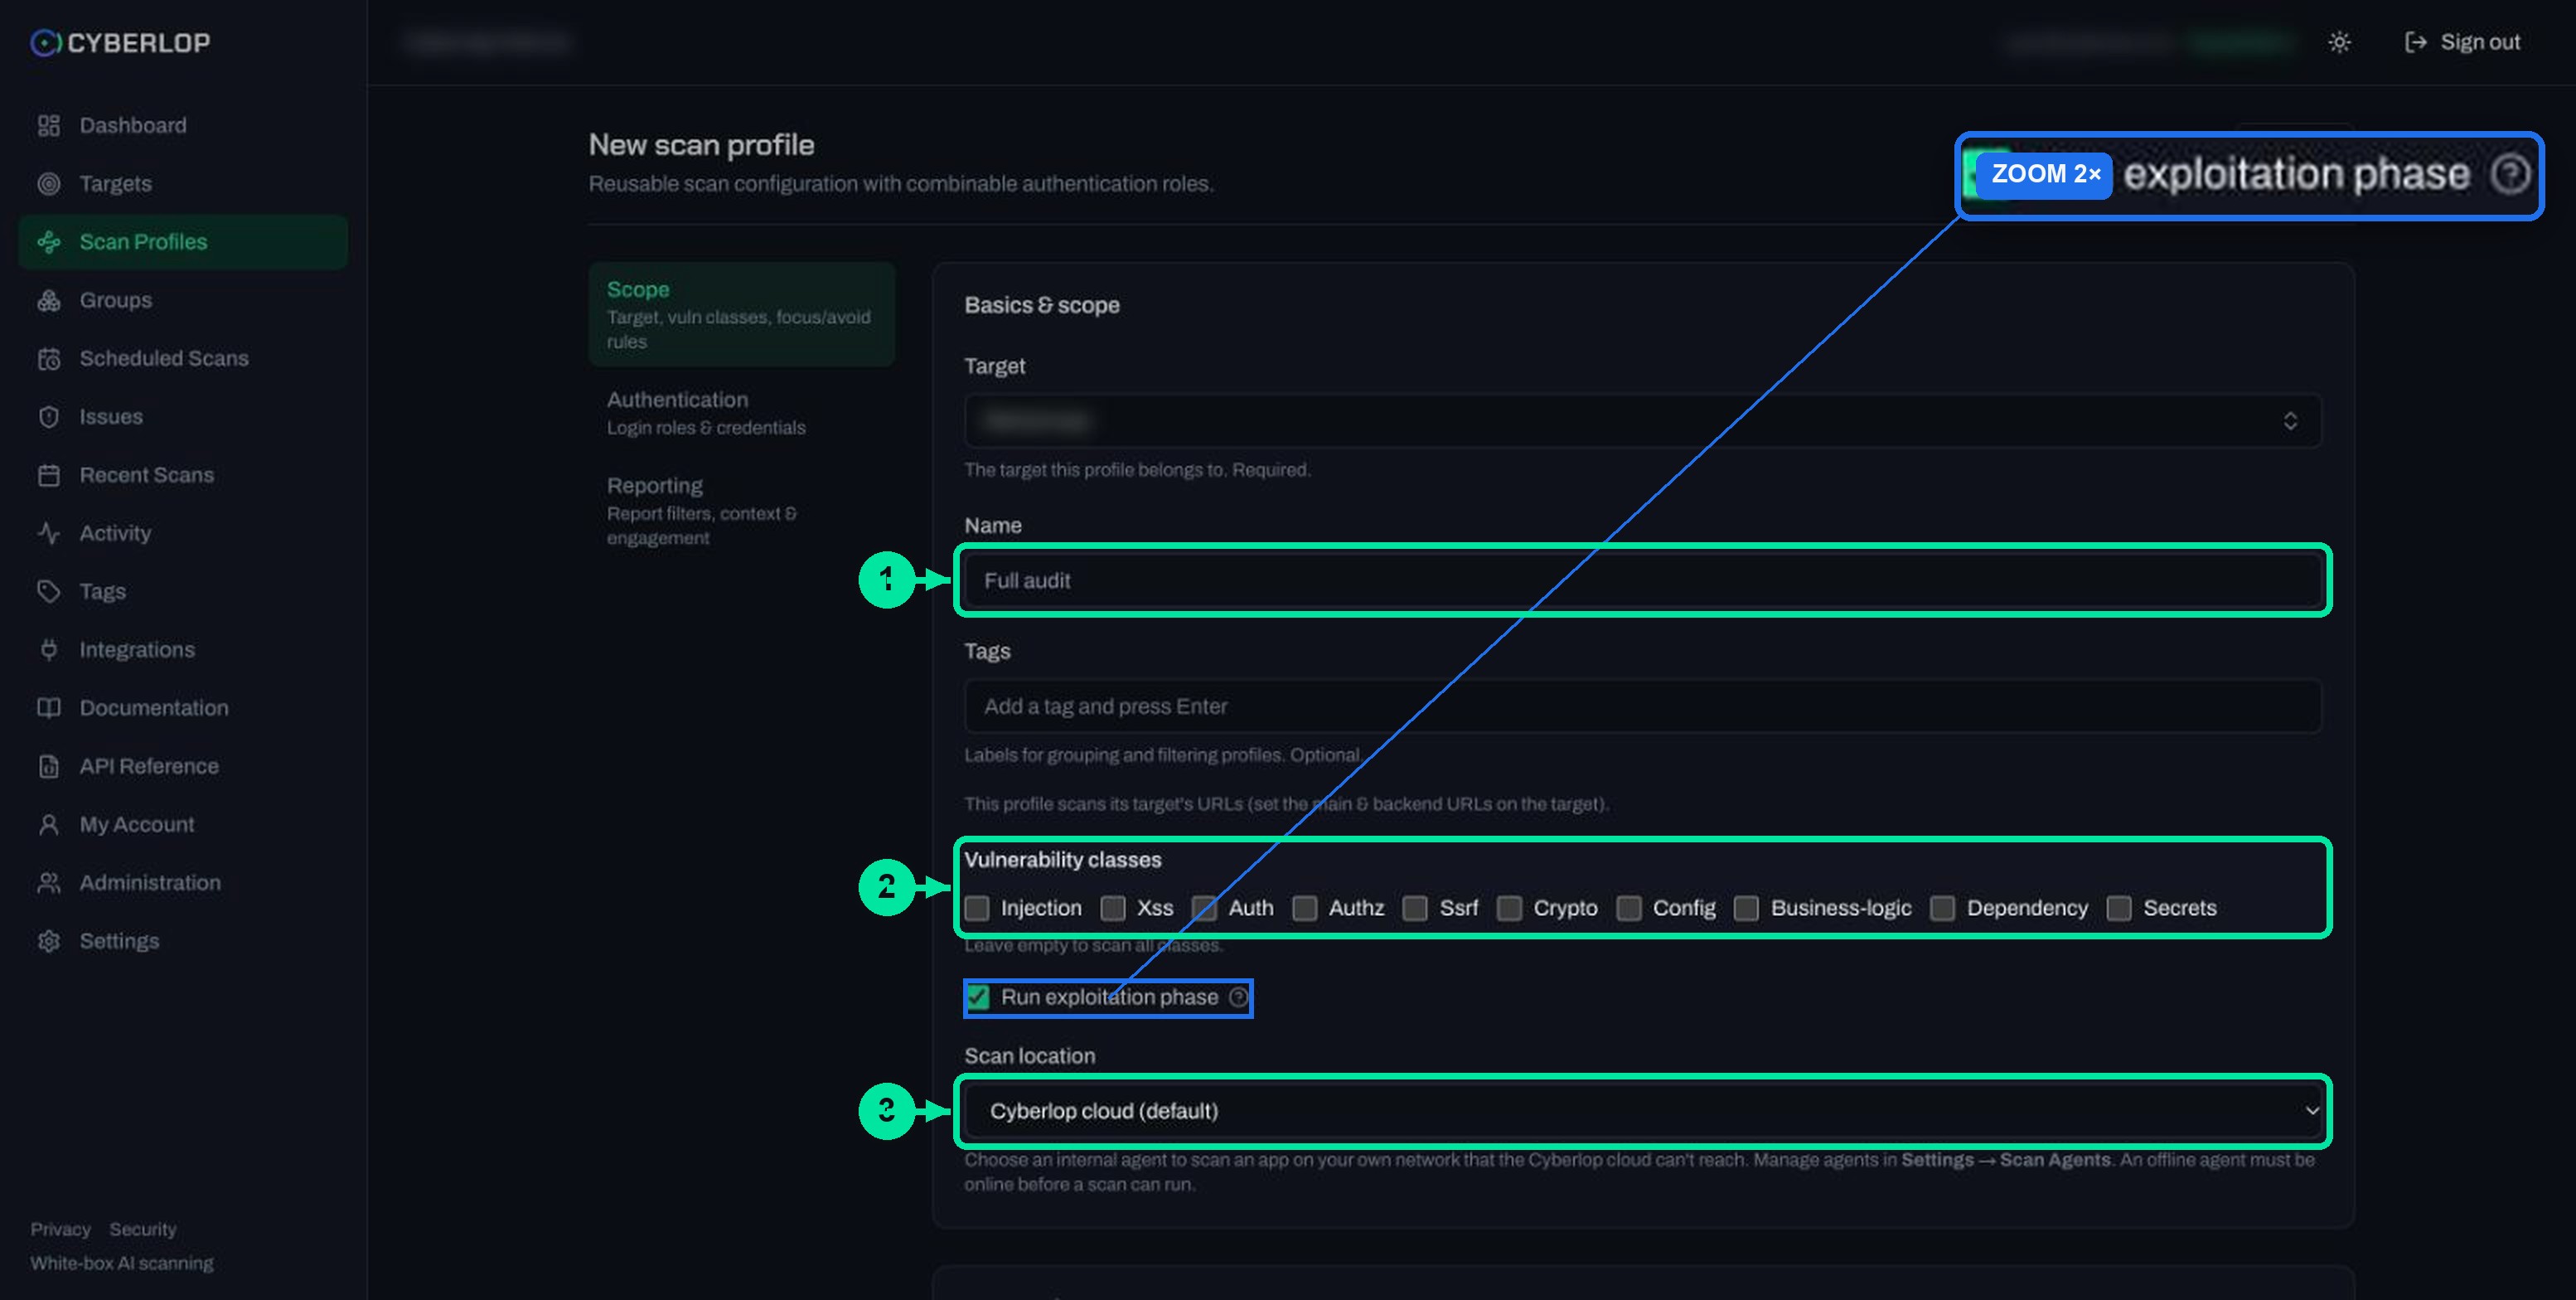Open the Targets page icon
Image resolution: width=2576 pixels, height=1300 pixels.
coord(49,184)
